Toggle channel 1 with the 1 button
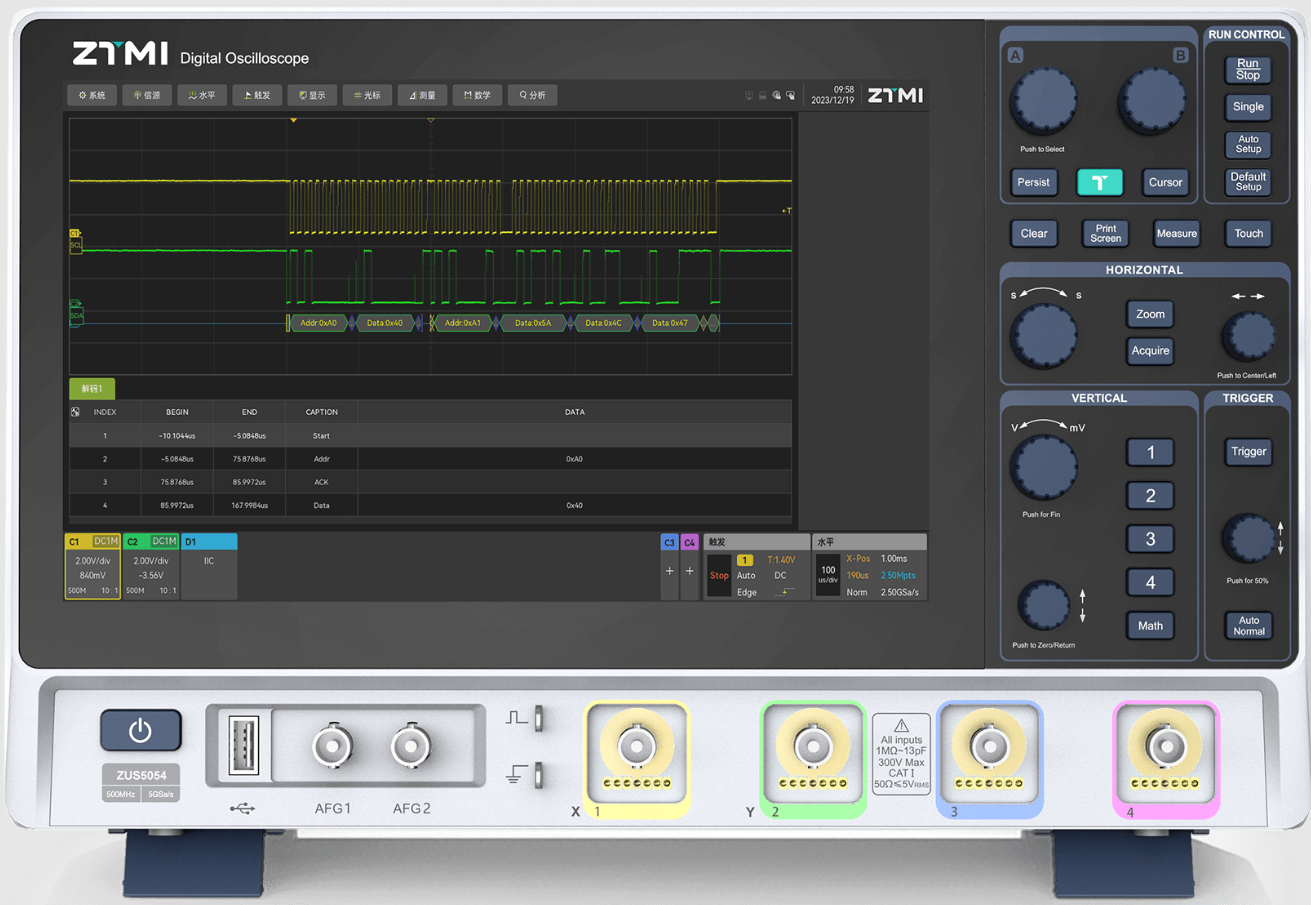This screenshot has width=1311, height=905. click(1149, 453)
